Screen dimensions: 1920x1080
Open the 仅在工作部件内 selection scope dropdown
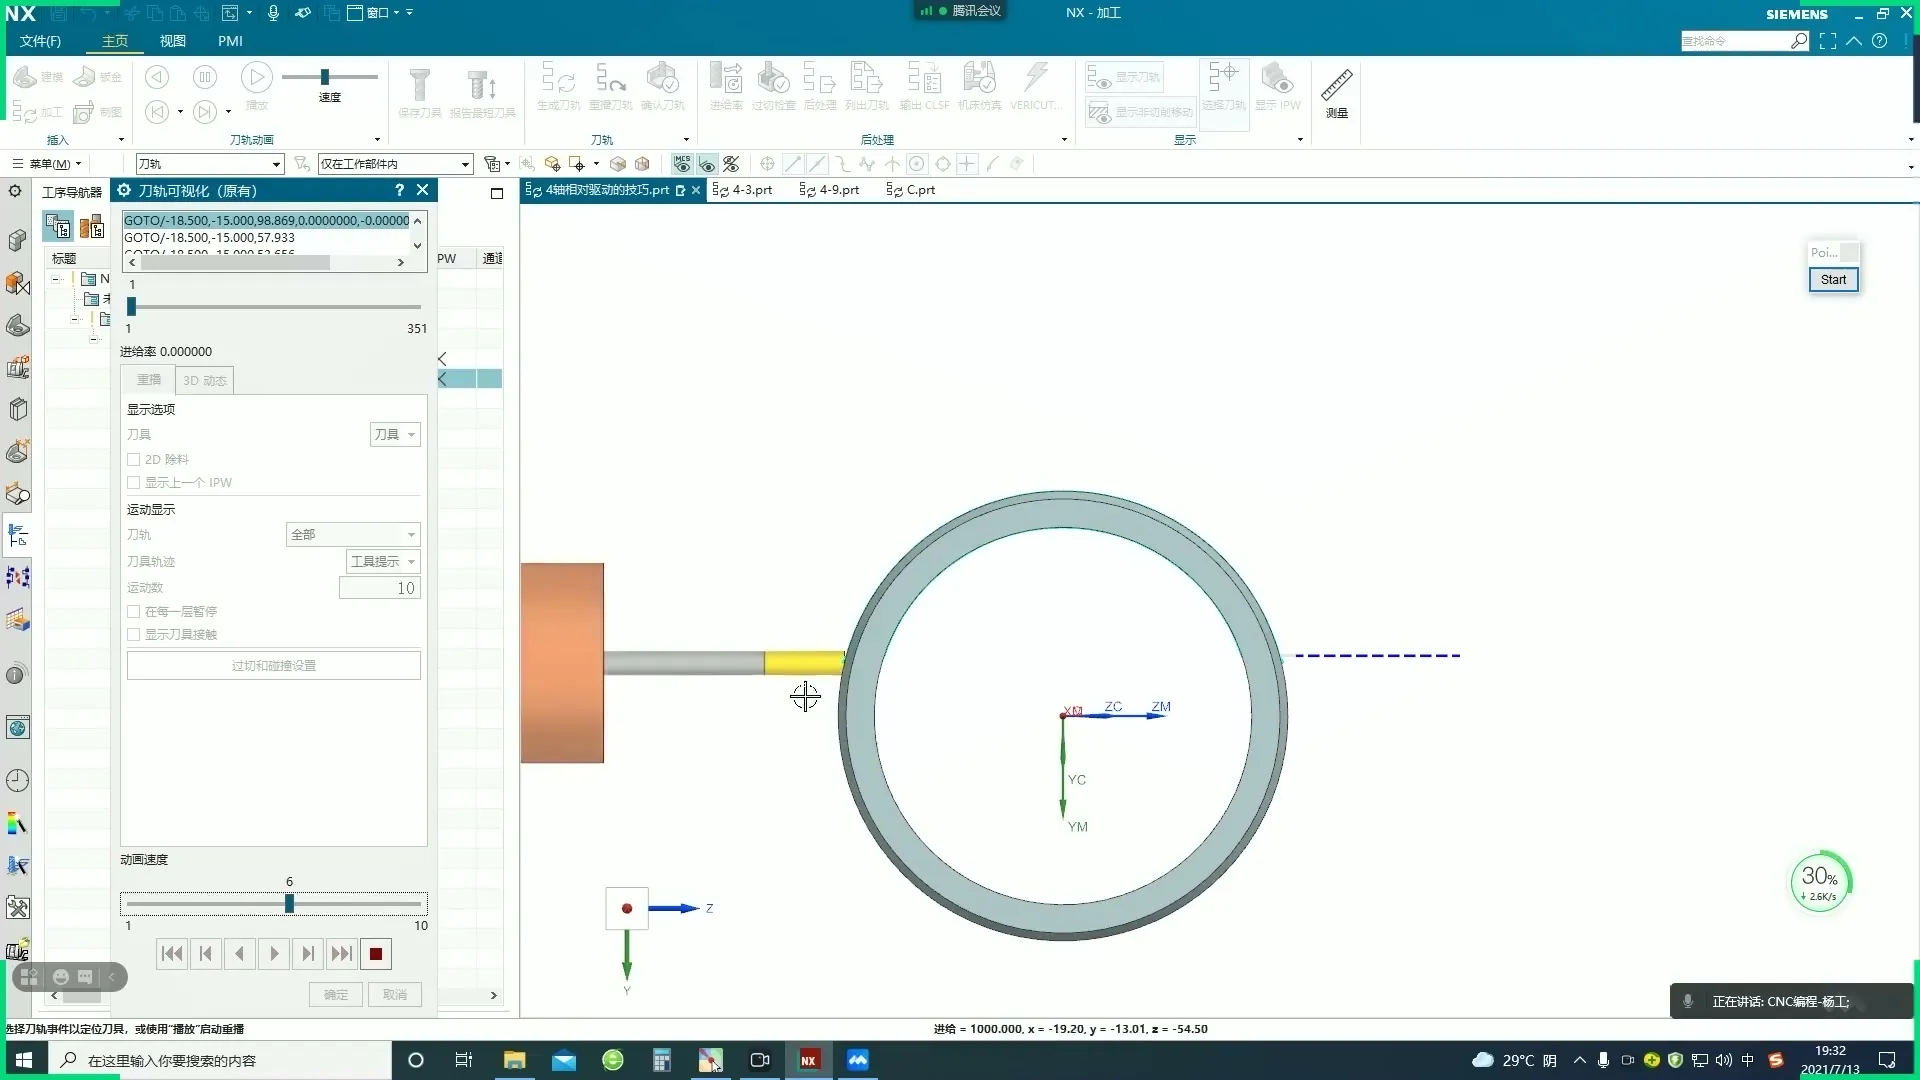point(395,164)
